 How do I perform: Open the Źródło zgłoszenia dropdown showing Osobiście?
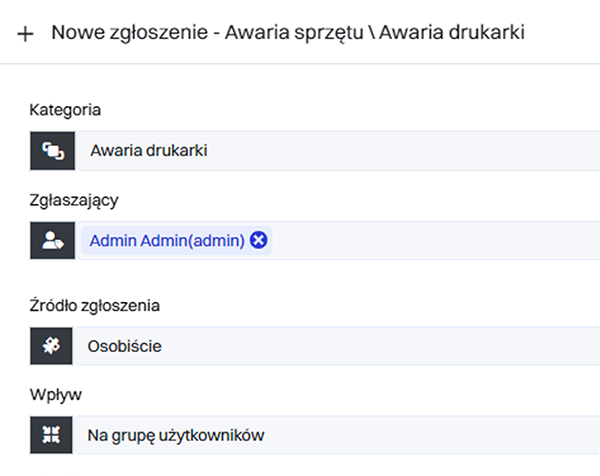tap(340, 346)
